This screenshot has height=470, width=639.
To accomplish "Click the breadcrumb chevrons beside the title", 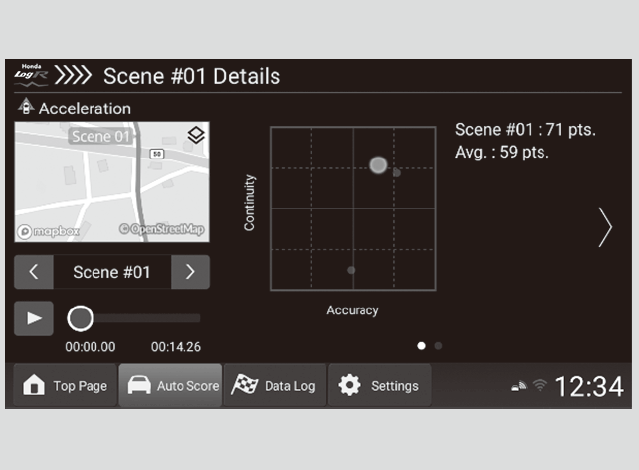I will click(x=73, y=76).
